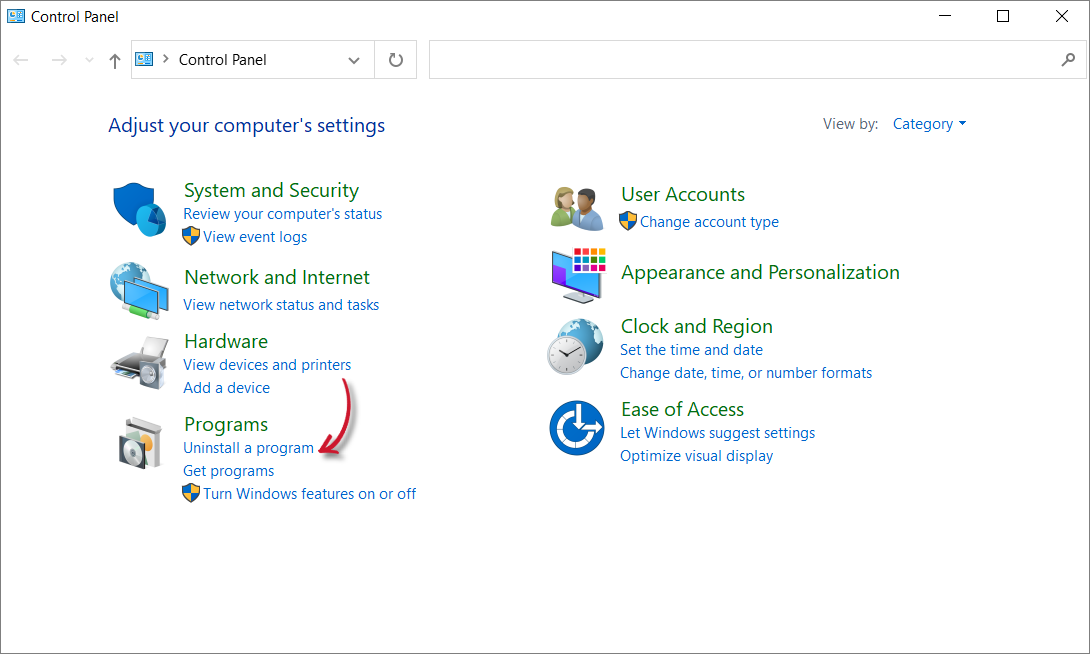Close the Control Panel window
The width and height of the screenshot is (1090, 654).
tap(1061, 16)
